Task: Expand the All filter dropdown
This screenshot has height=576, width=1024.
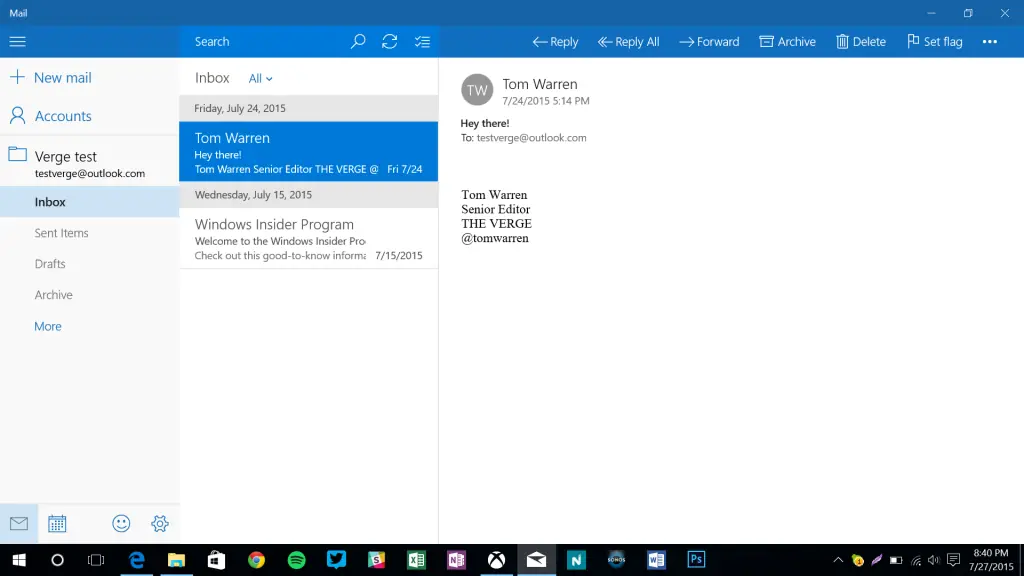Action: point(260,78)
